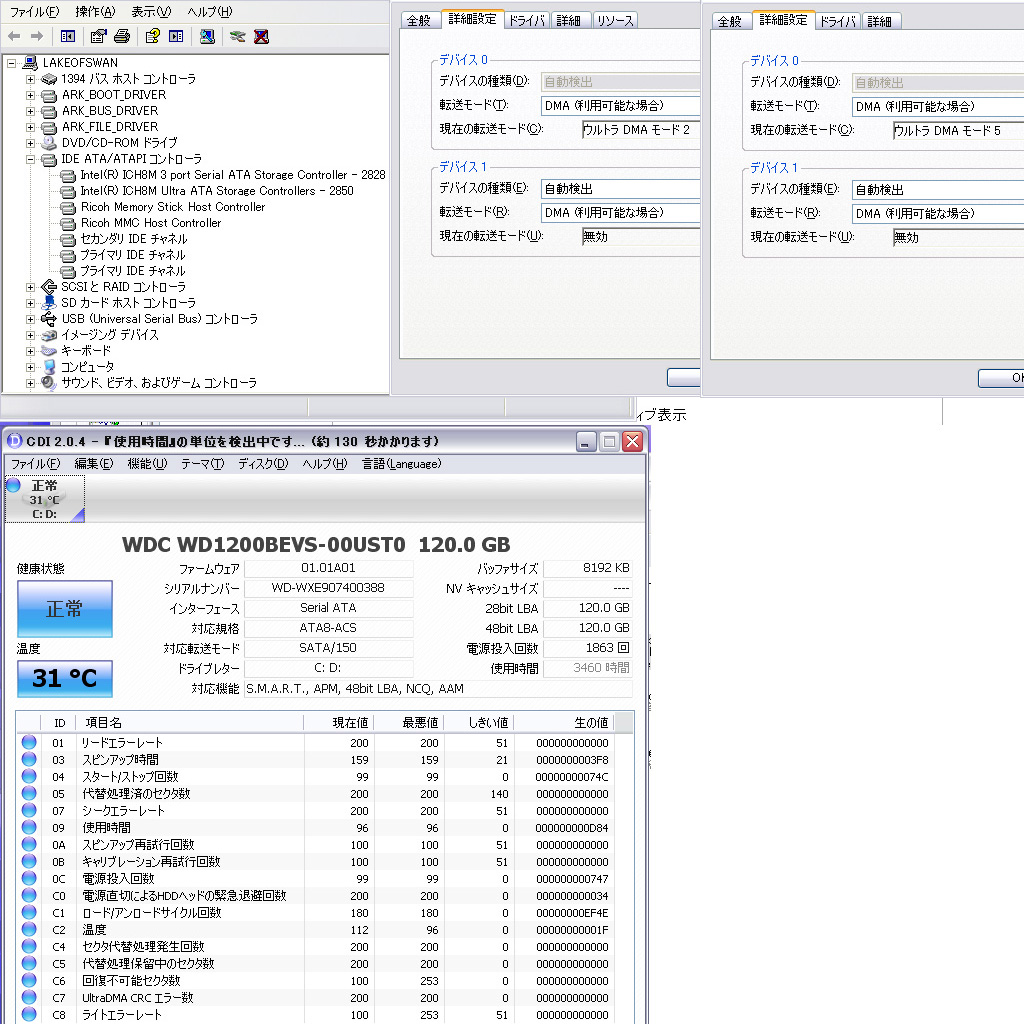Click the Print icon in the toolbar
The height and width of the screenshot is (1024, 1024).
click(122, 37)
